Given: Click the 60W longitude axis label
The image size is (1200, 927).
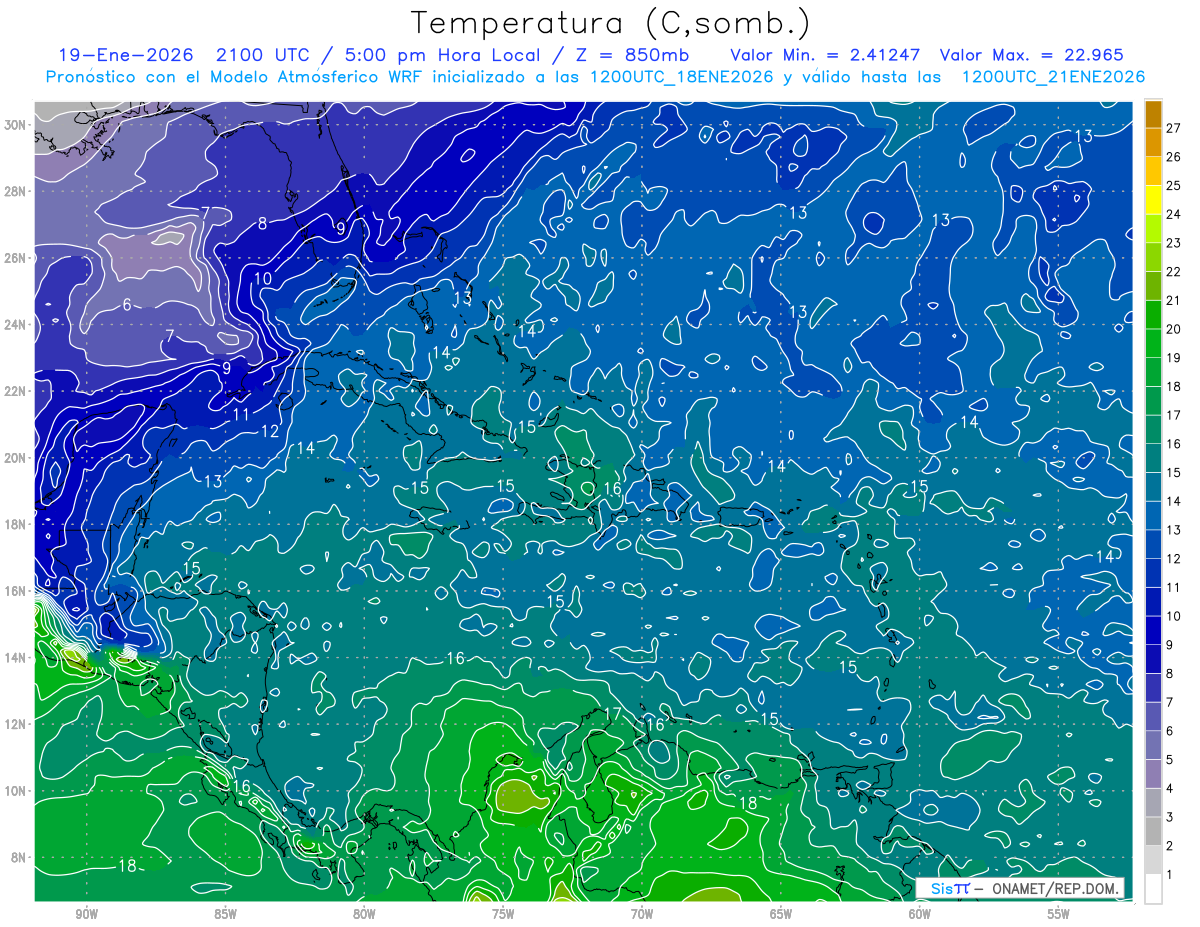Looking at the screenshot, I should pyautogui.click(x=920, y=914).
